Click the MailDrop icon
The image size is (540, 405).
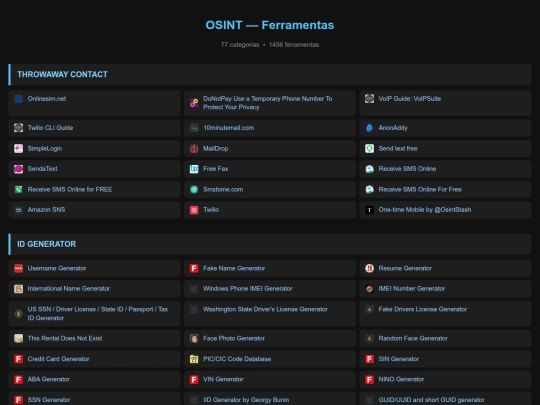194,148
